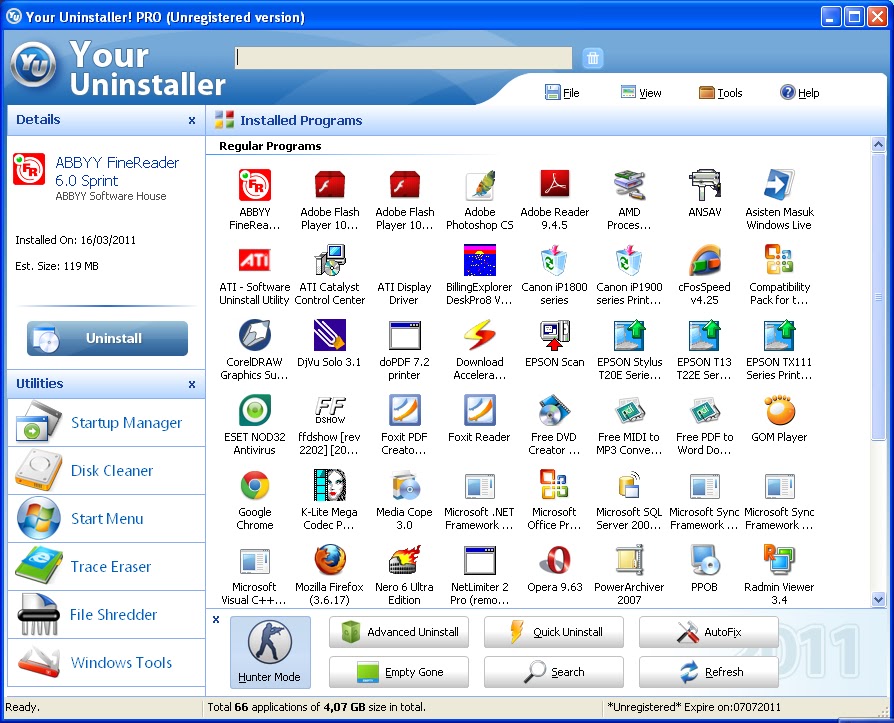Viewport: 894px width, 723px height.
Task: Select Opera 9.63 icon
Action: point(554,560)
